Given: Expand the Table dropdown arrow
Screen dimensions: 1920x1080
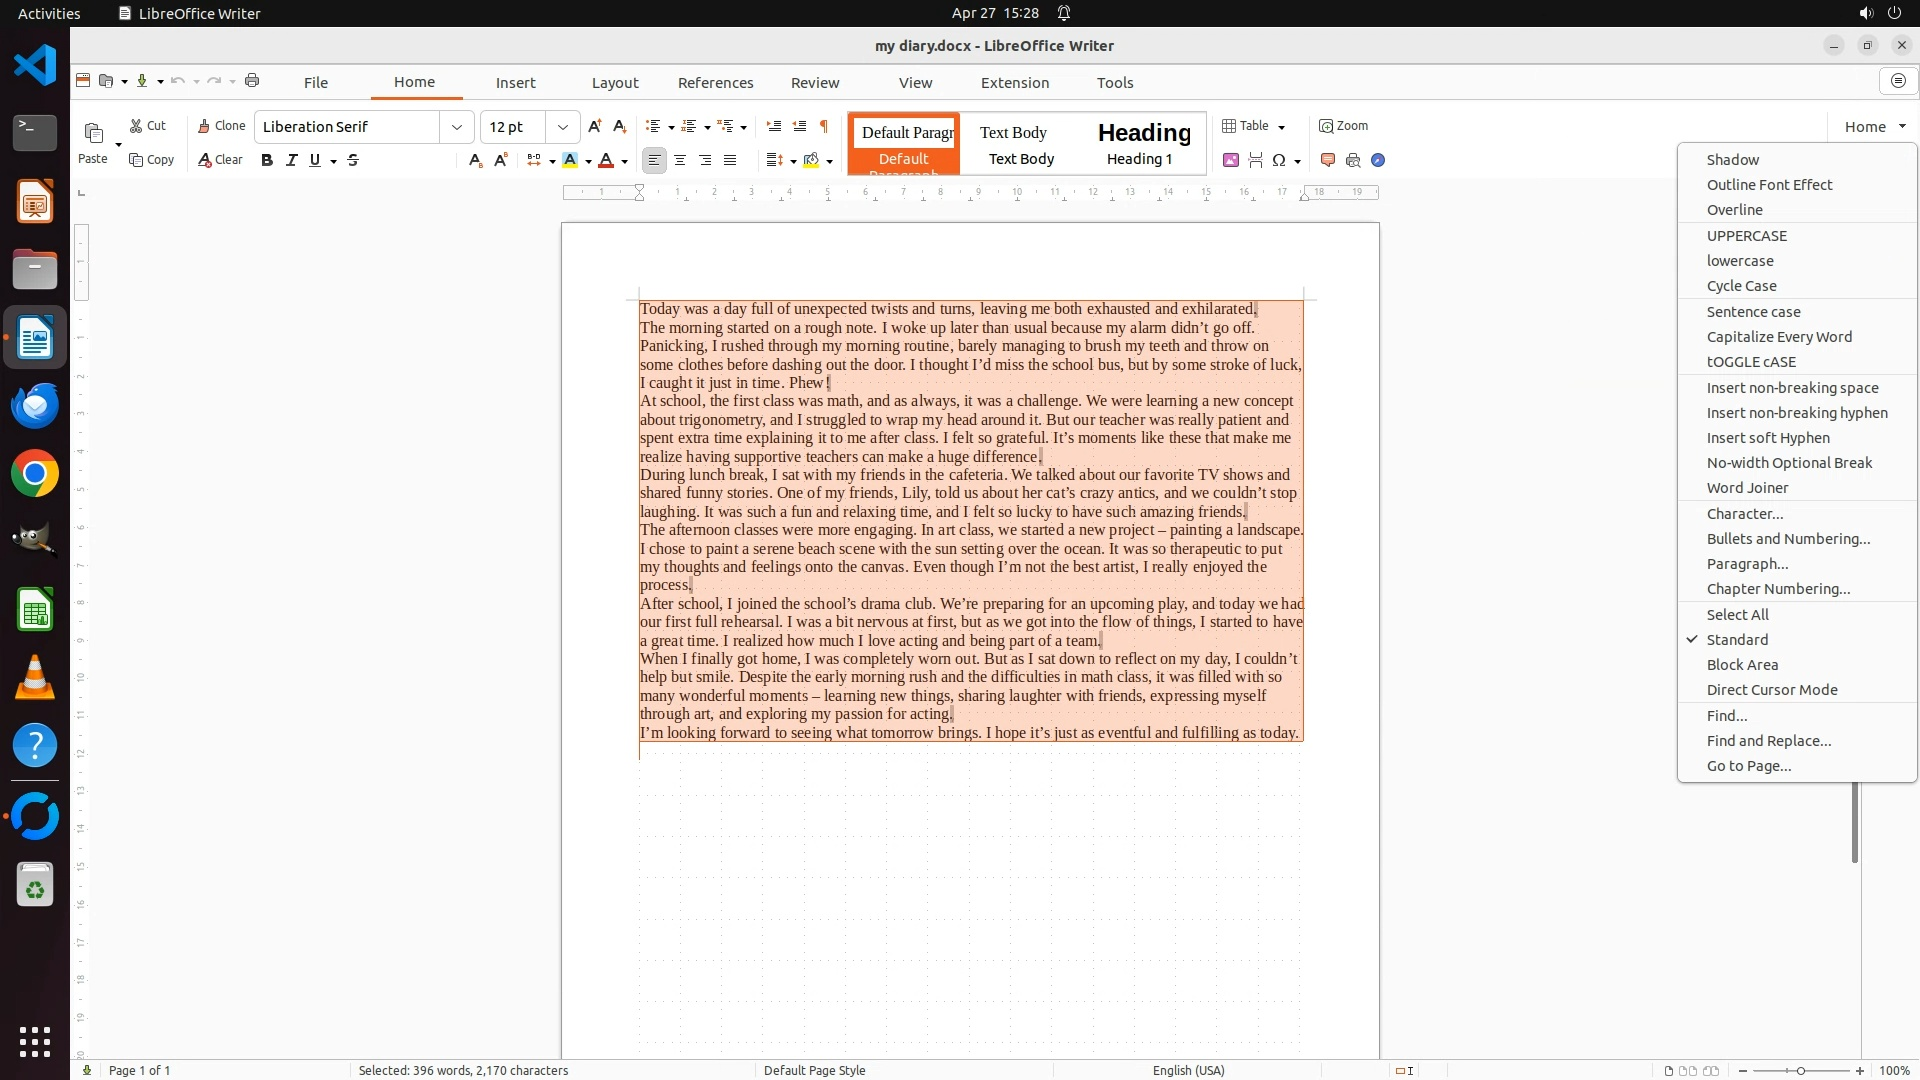Looking at the screenshot, I should (1282, 127).
